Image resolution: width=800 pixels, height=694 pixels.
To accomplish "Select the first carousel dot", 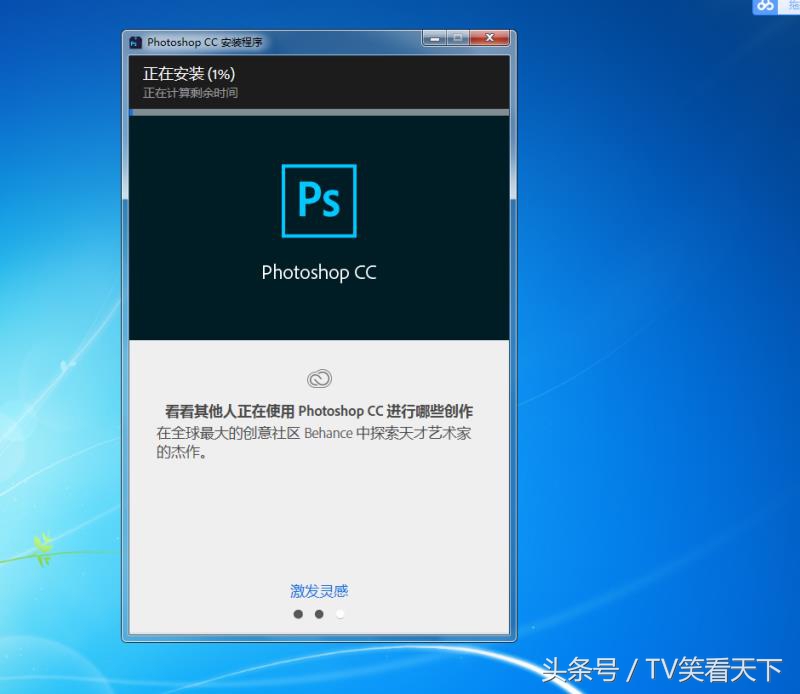I will (x=298, y=614).
